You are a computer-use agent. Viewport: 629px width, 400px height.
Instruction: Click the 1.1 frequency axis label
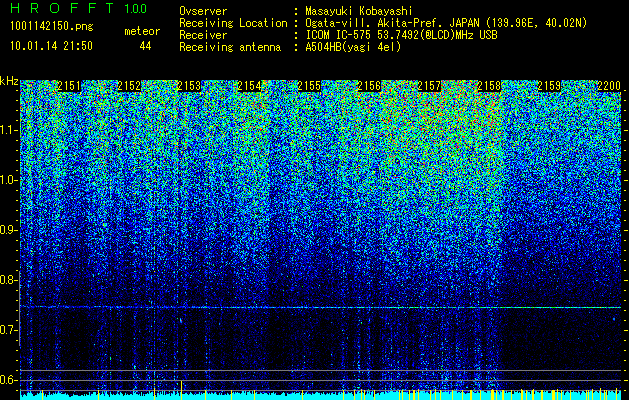click(9, 130)
